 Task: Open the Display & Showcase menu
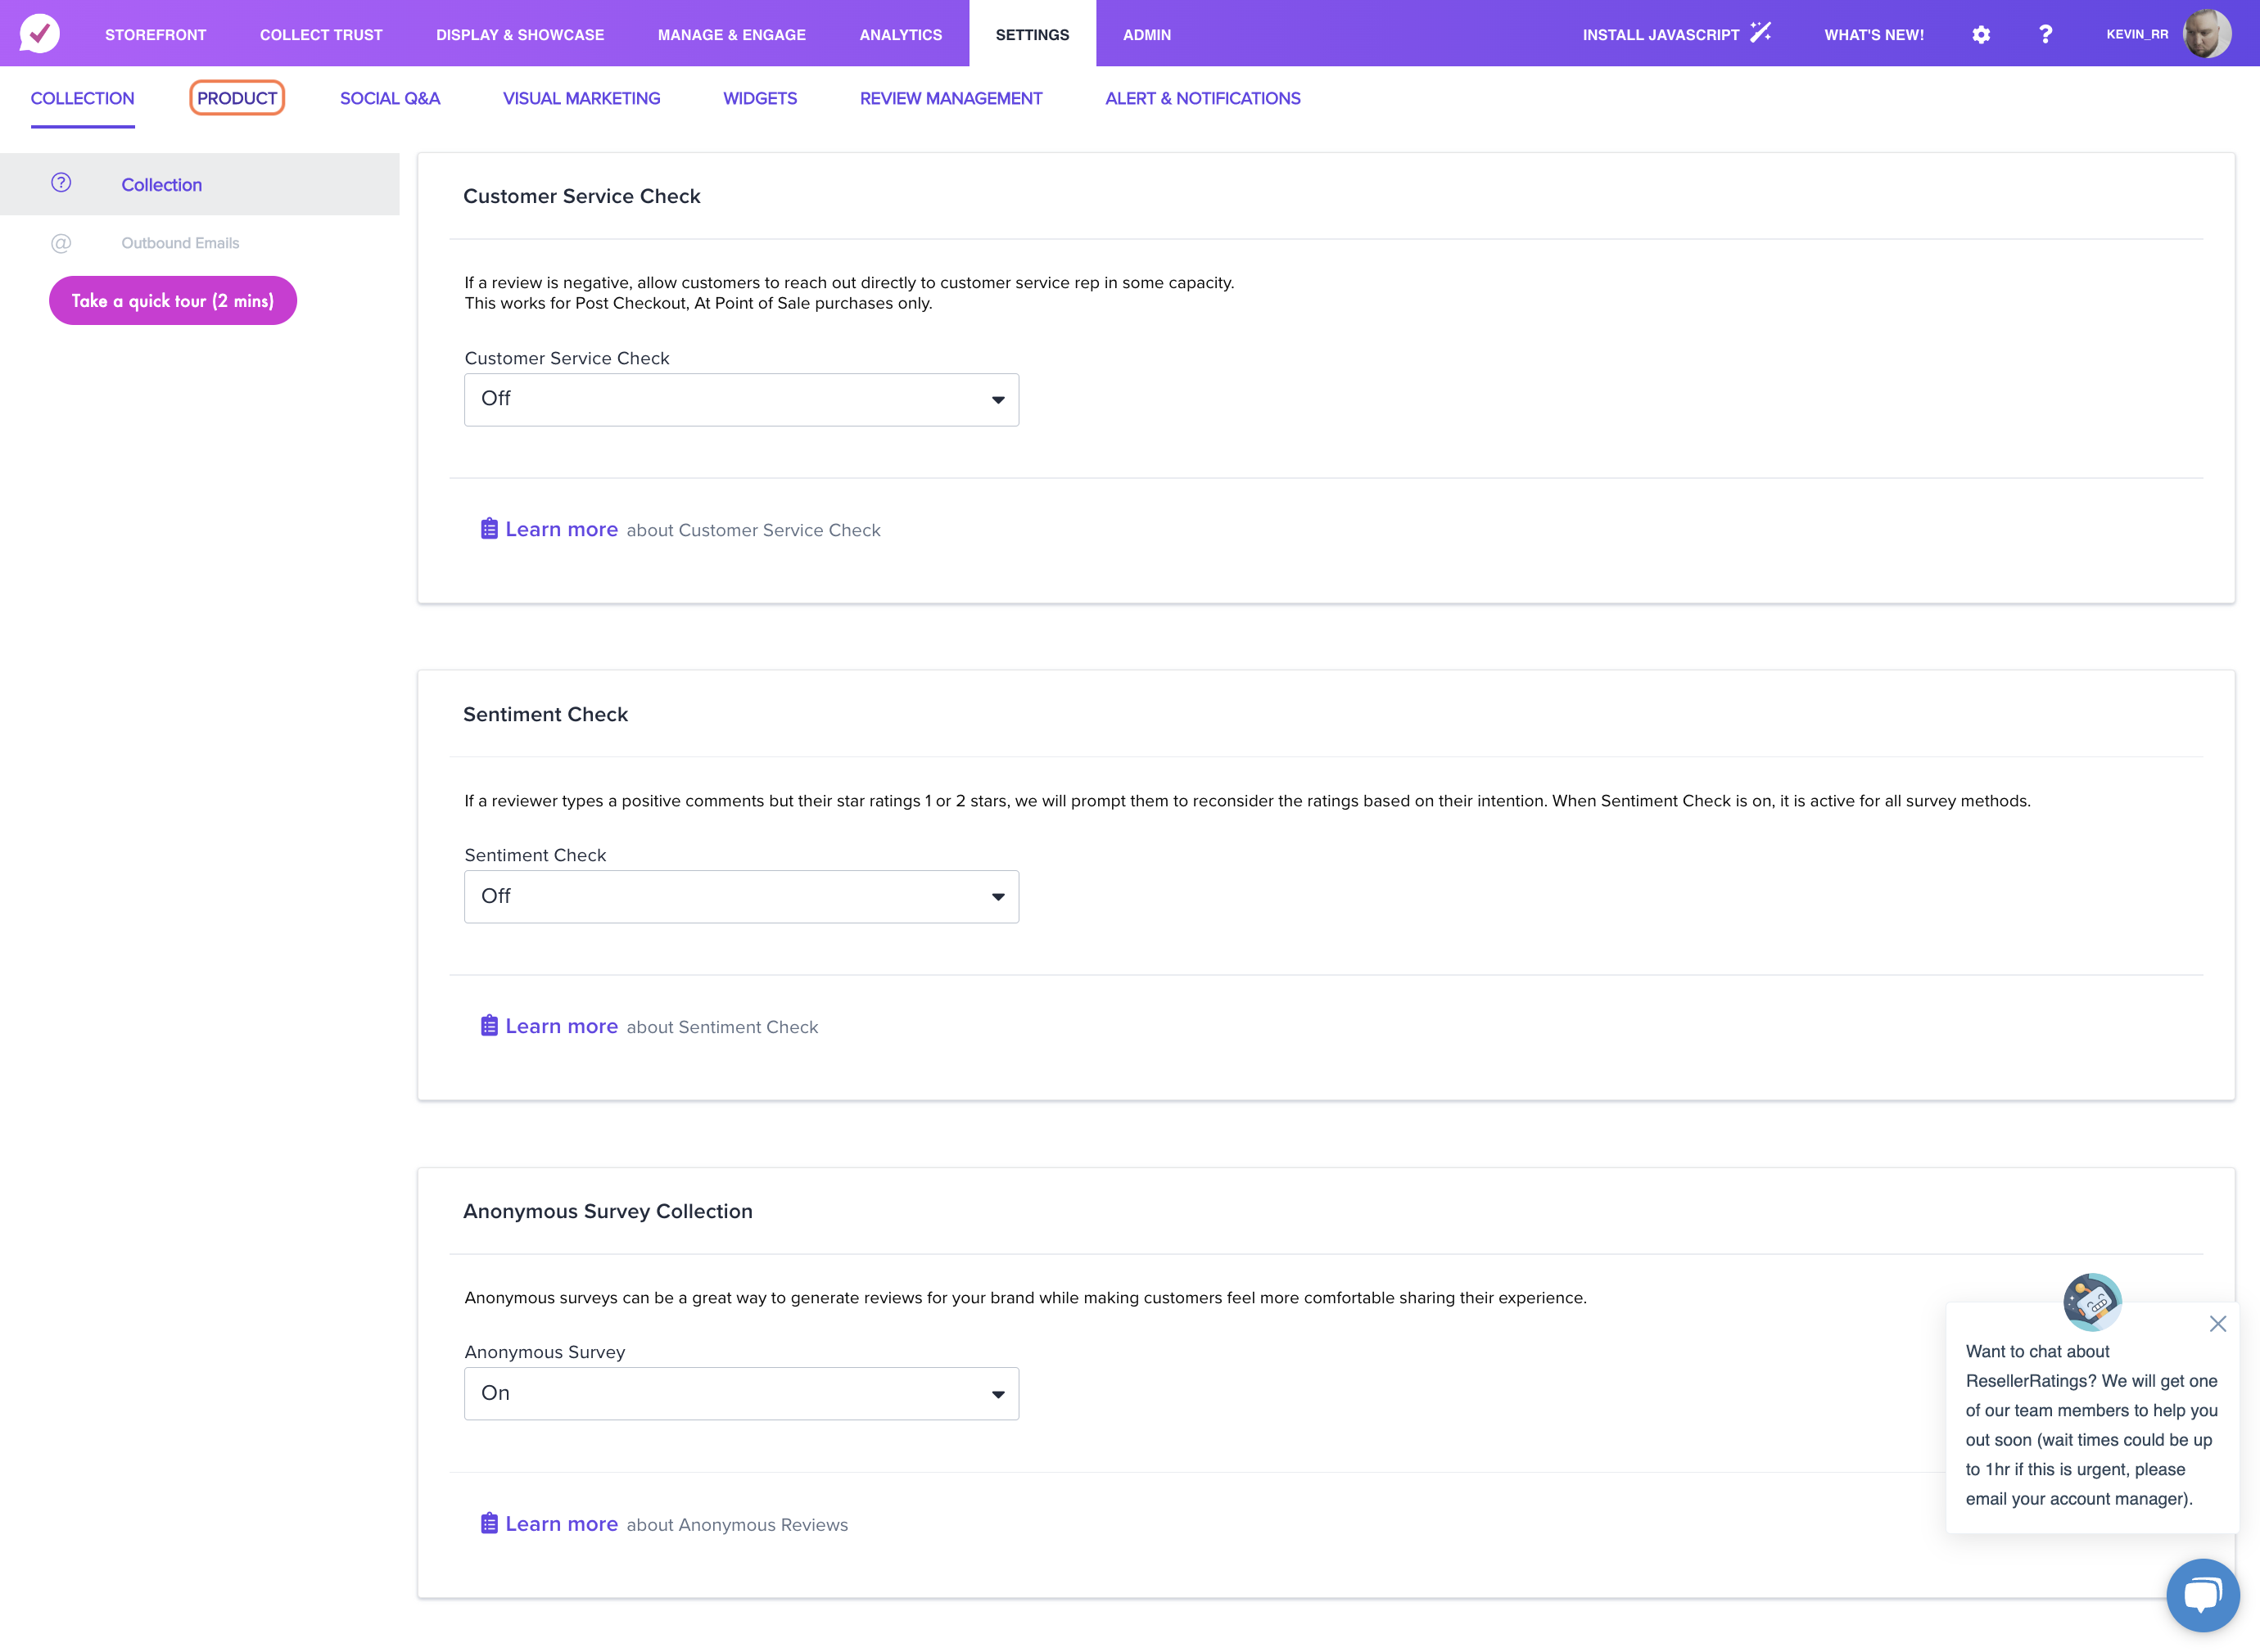[520, 34]
